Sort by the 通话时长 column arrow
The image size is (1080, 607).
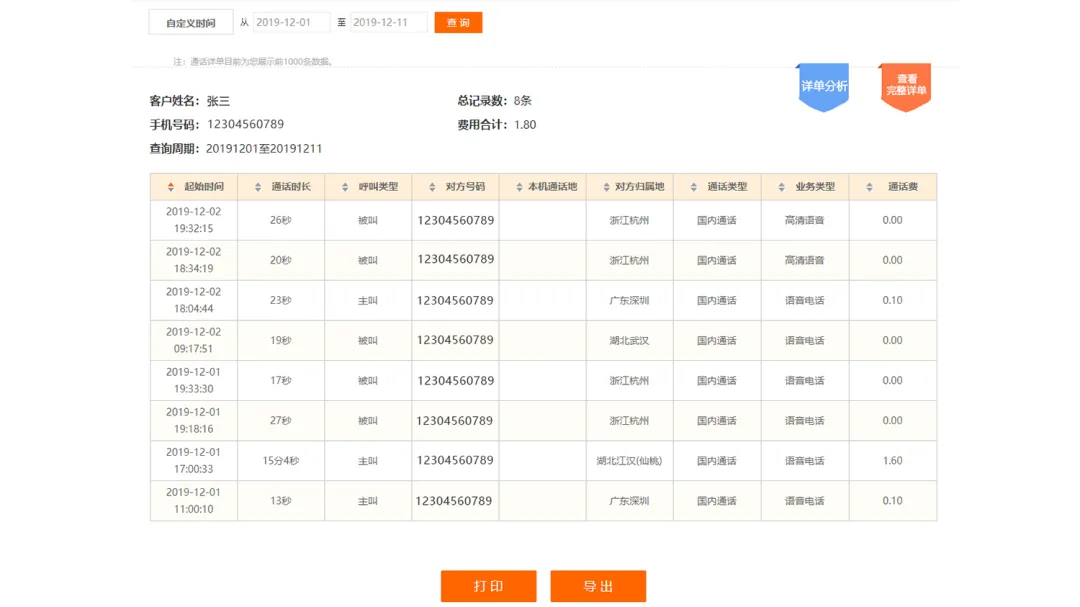pyautogui.click(x=258, y=187)
